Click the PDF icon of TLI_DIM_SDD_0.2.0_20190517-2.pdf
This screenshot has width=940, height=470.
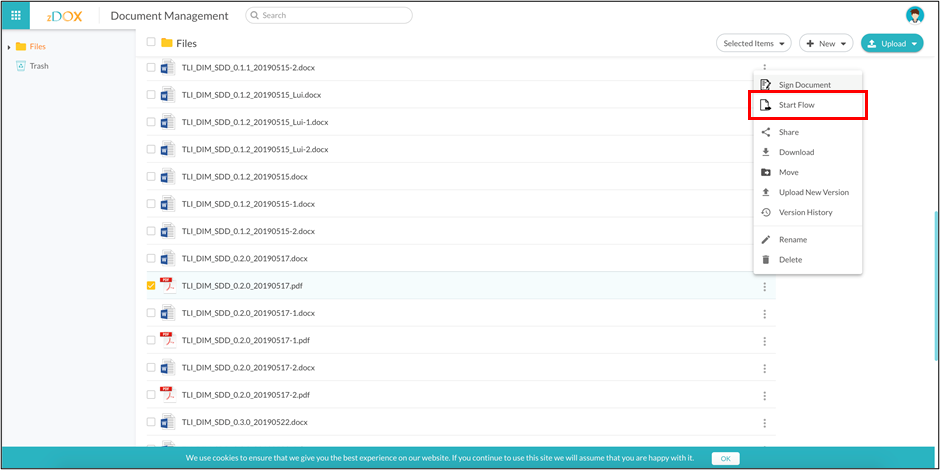coord(168,395)
